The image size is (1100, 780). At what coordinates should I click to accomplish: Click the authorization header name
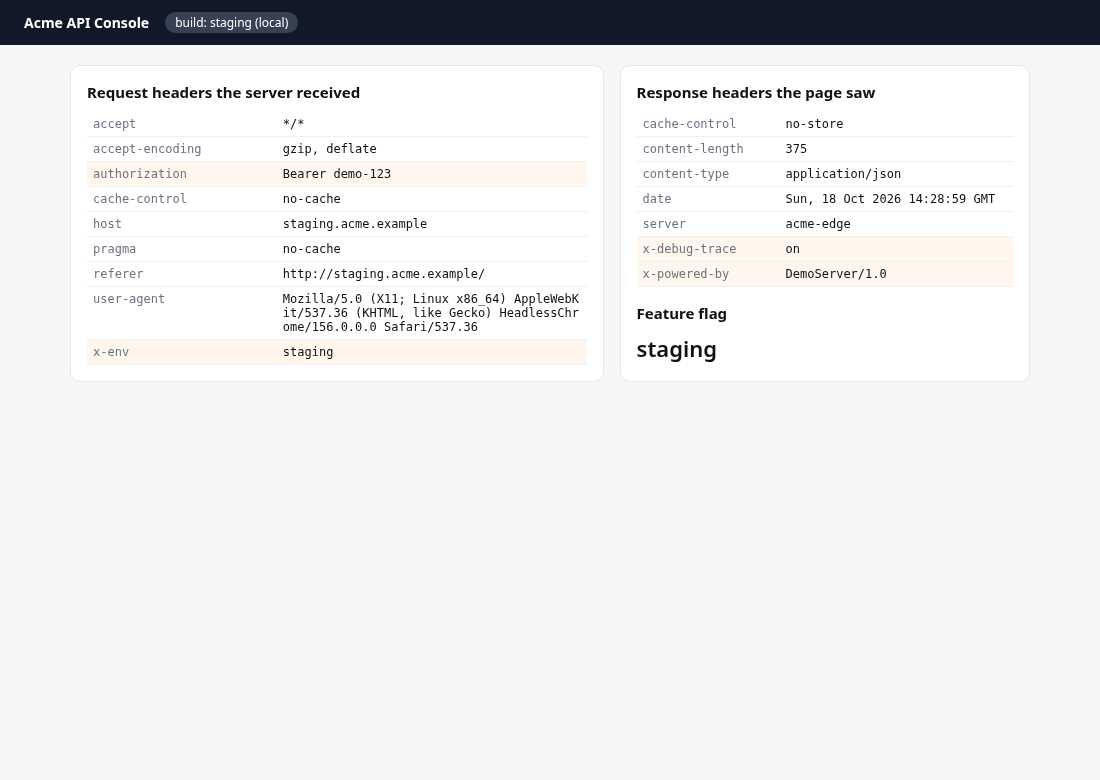[x=140, y=174]
